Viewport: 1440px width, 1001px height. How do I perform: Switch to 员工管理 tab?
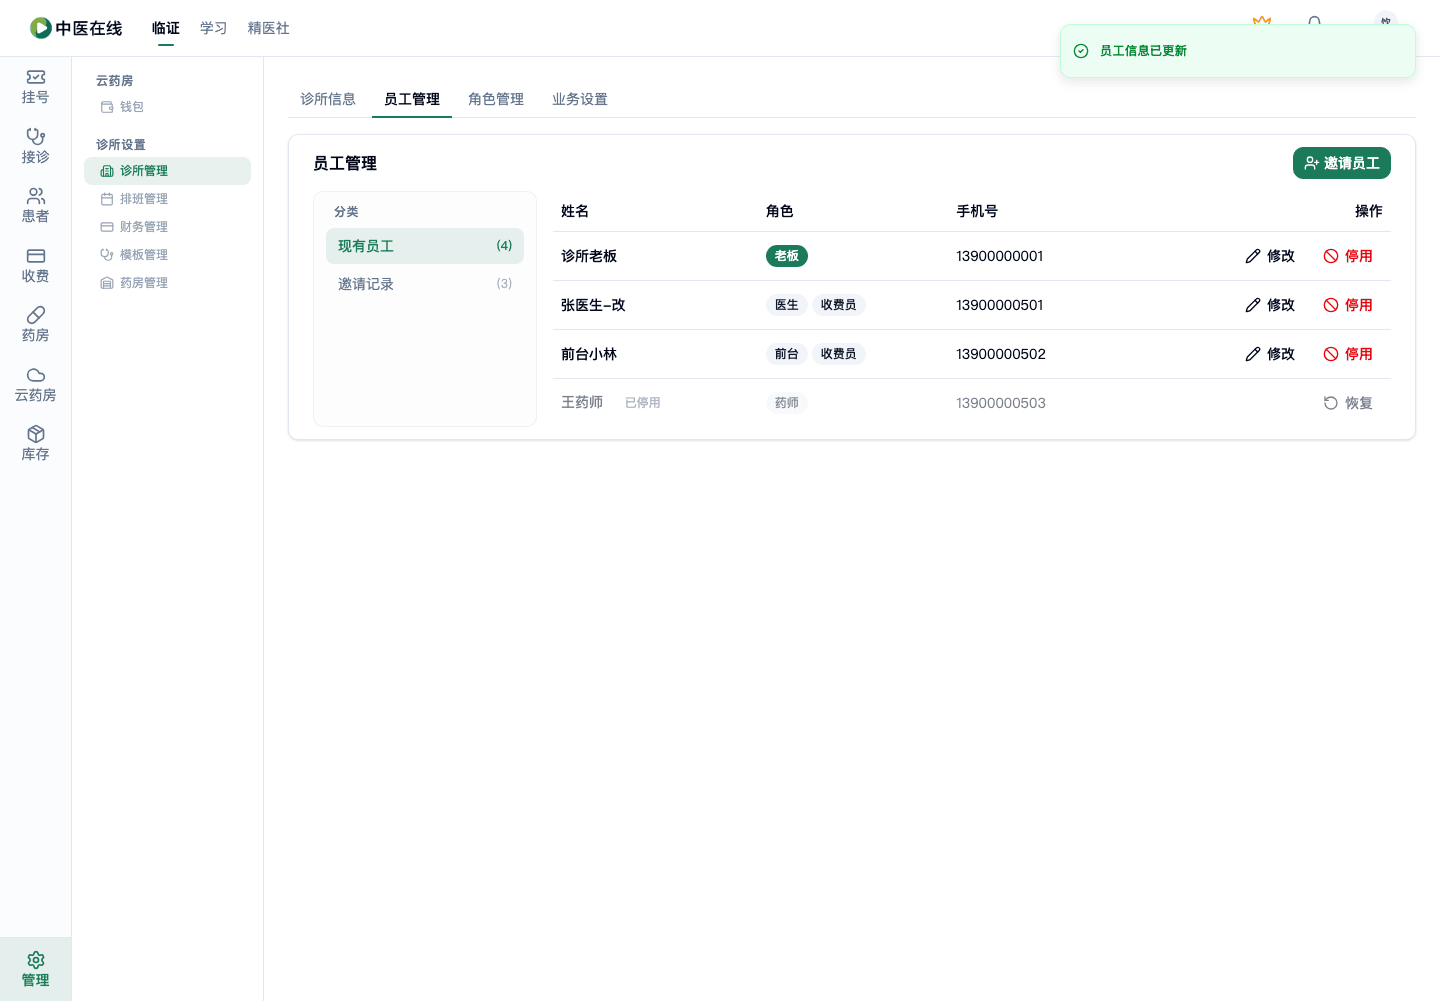pyautogui.click(x=412, y=99)
